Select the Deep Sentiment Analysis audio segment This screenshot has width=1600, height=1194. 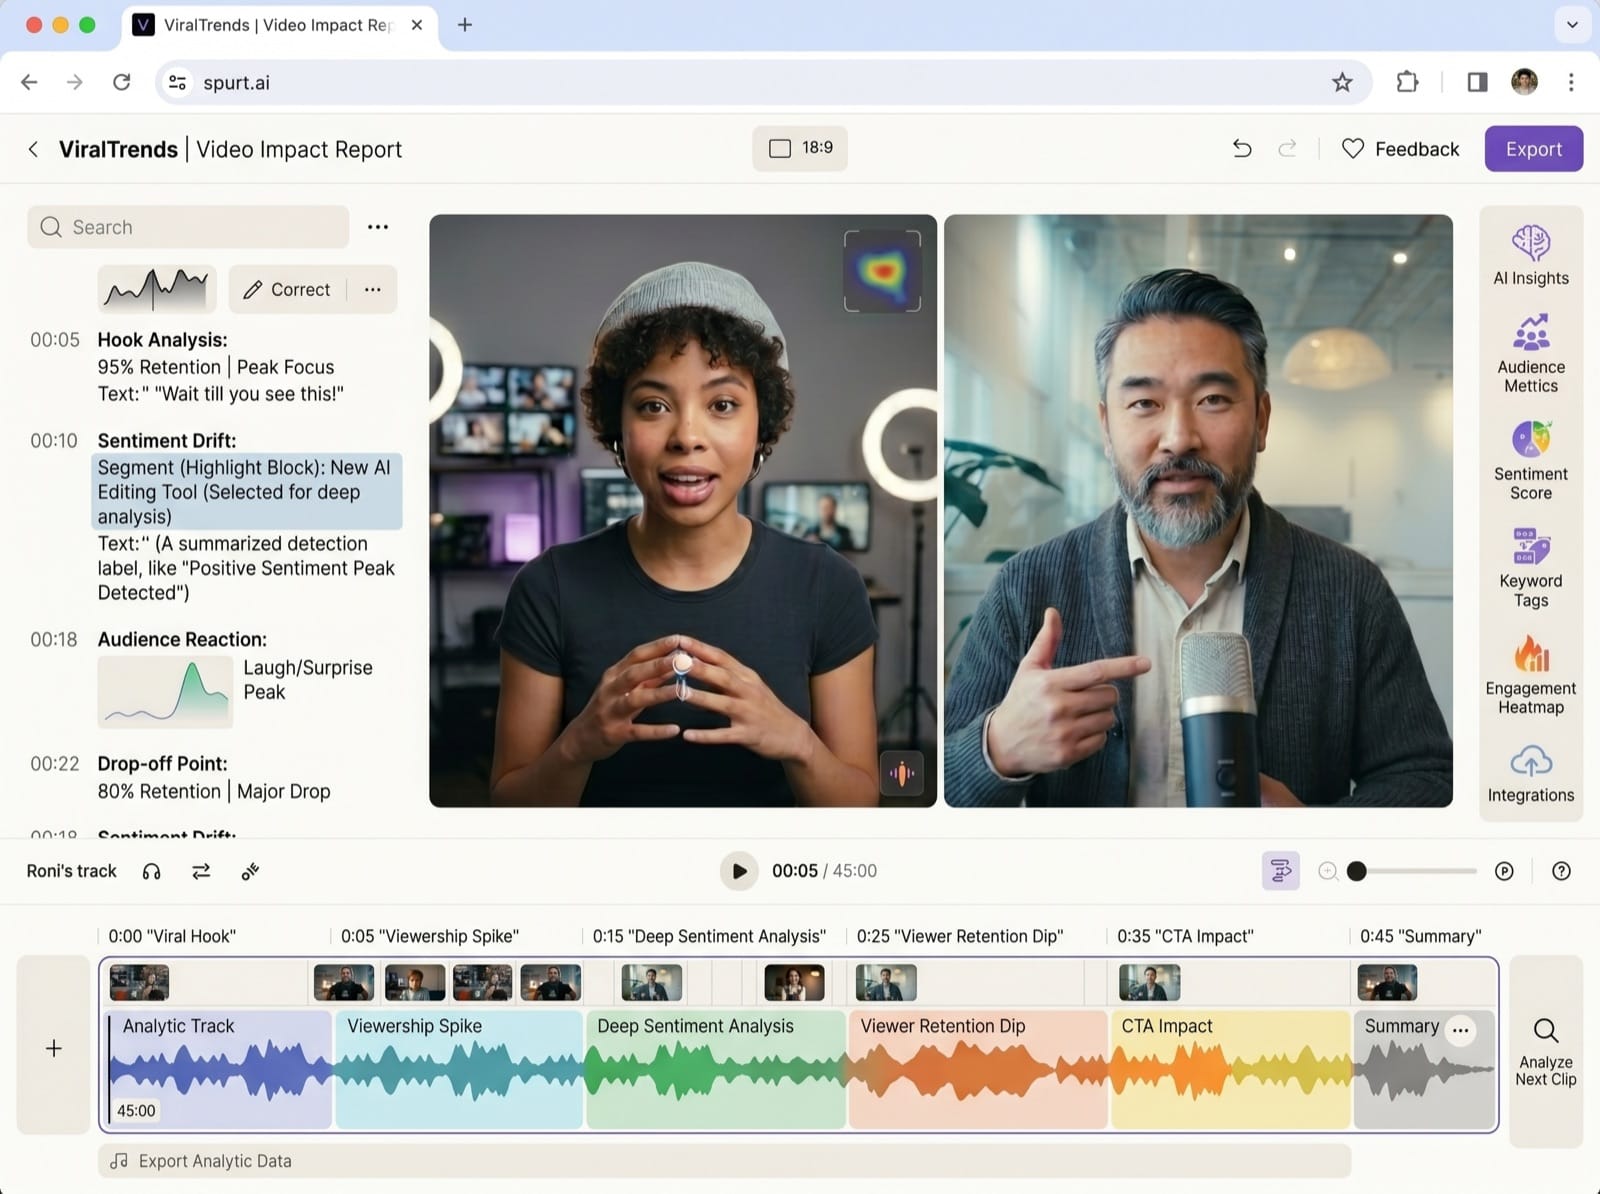(716, 1069)
